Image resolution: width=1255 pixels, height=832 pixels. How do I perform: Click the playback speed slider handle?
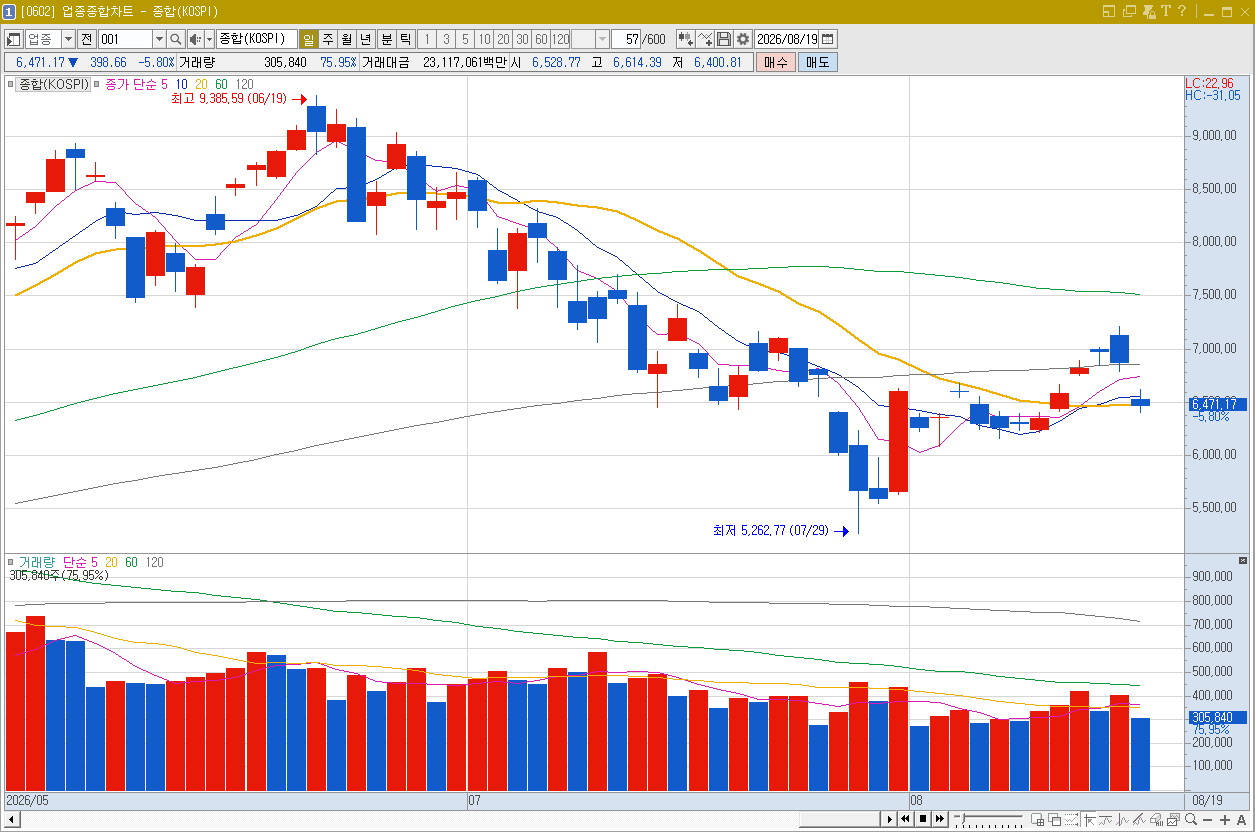coord(961,818)
